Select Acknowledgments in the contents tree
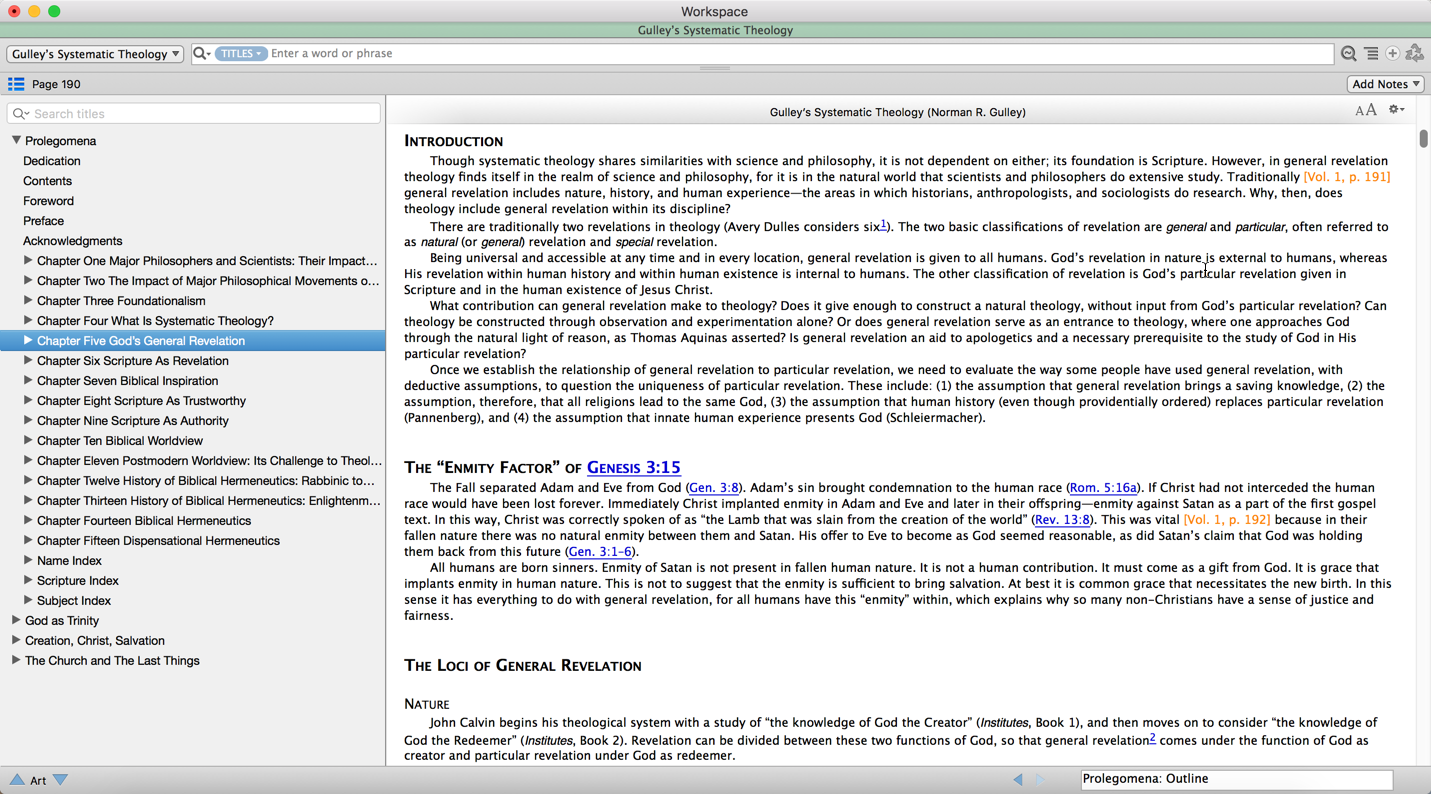 tap(73, 241)
